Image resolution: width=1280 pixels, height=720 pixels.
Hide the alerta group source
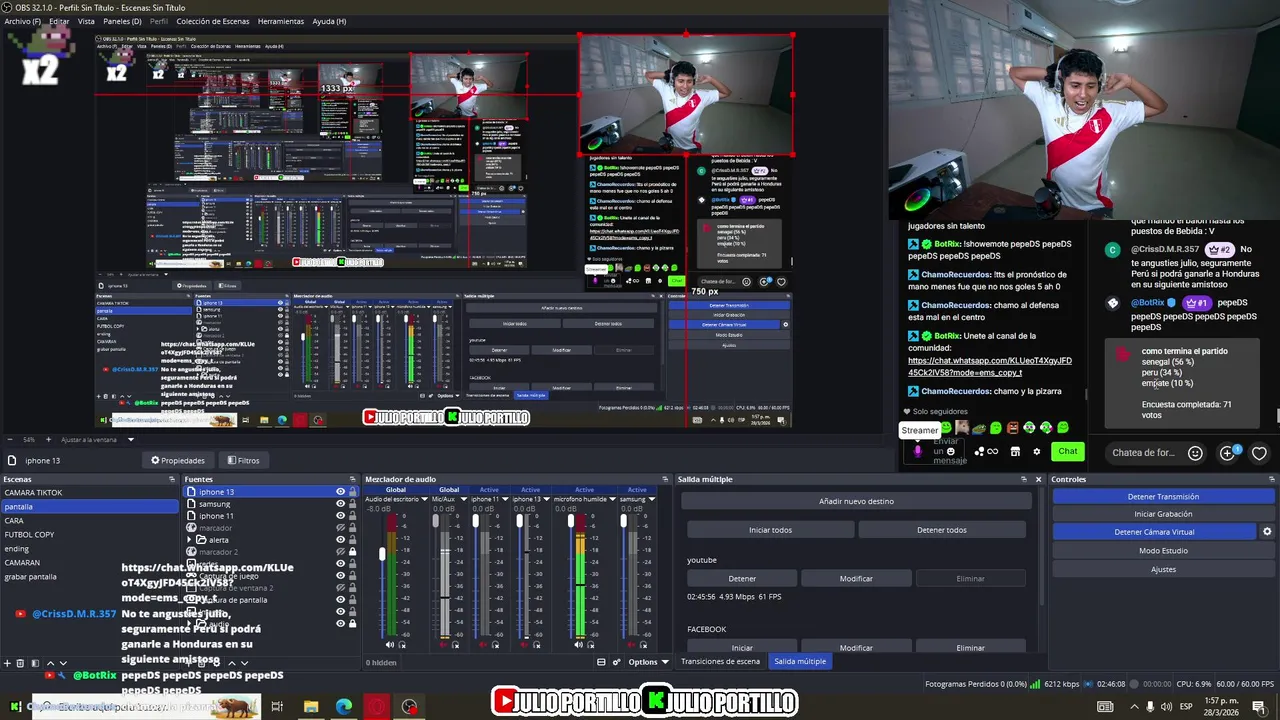click(340, 540)
